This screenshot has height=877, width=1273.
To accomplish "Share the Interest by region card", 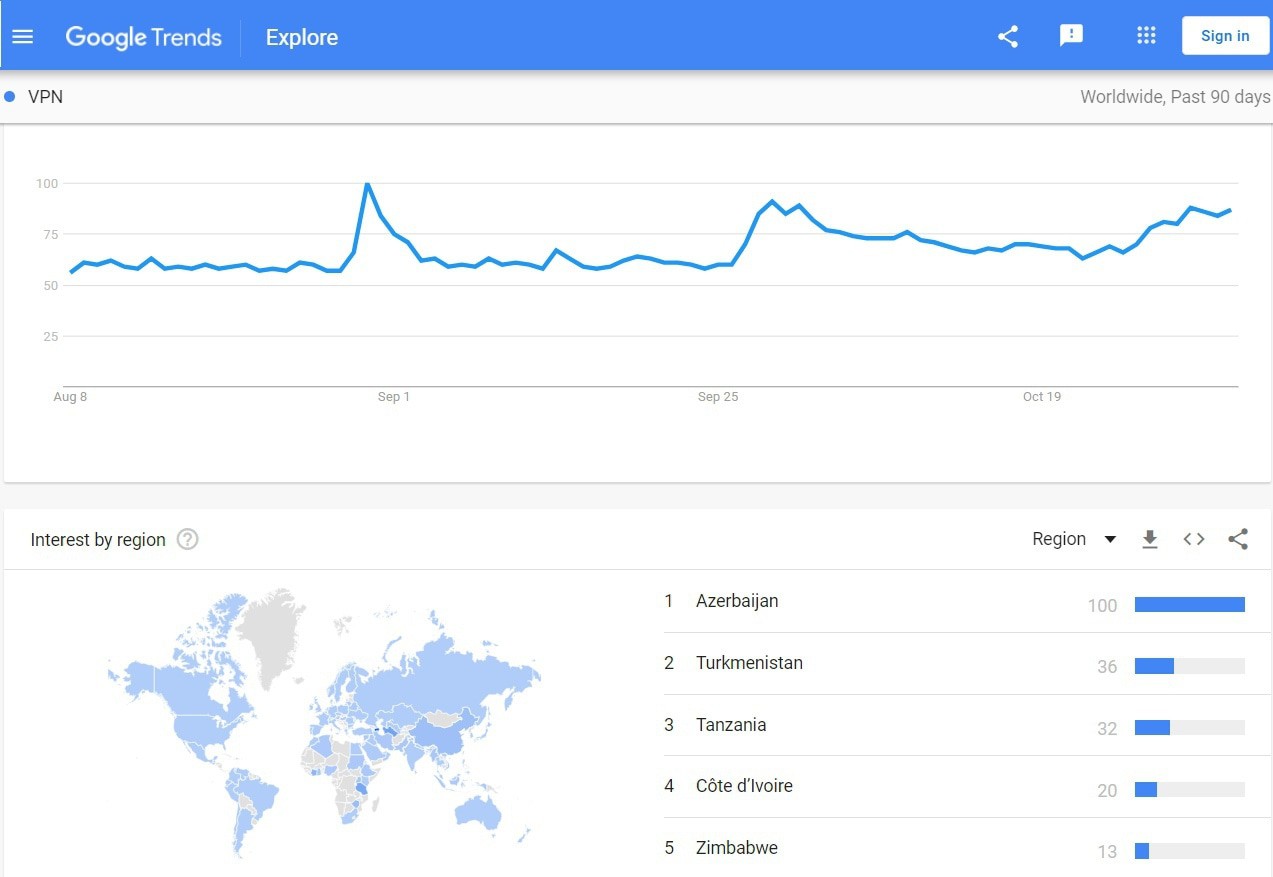I will [1238, 540].
